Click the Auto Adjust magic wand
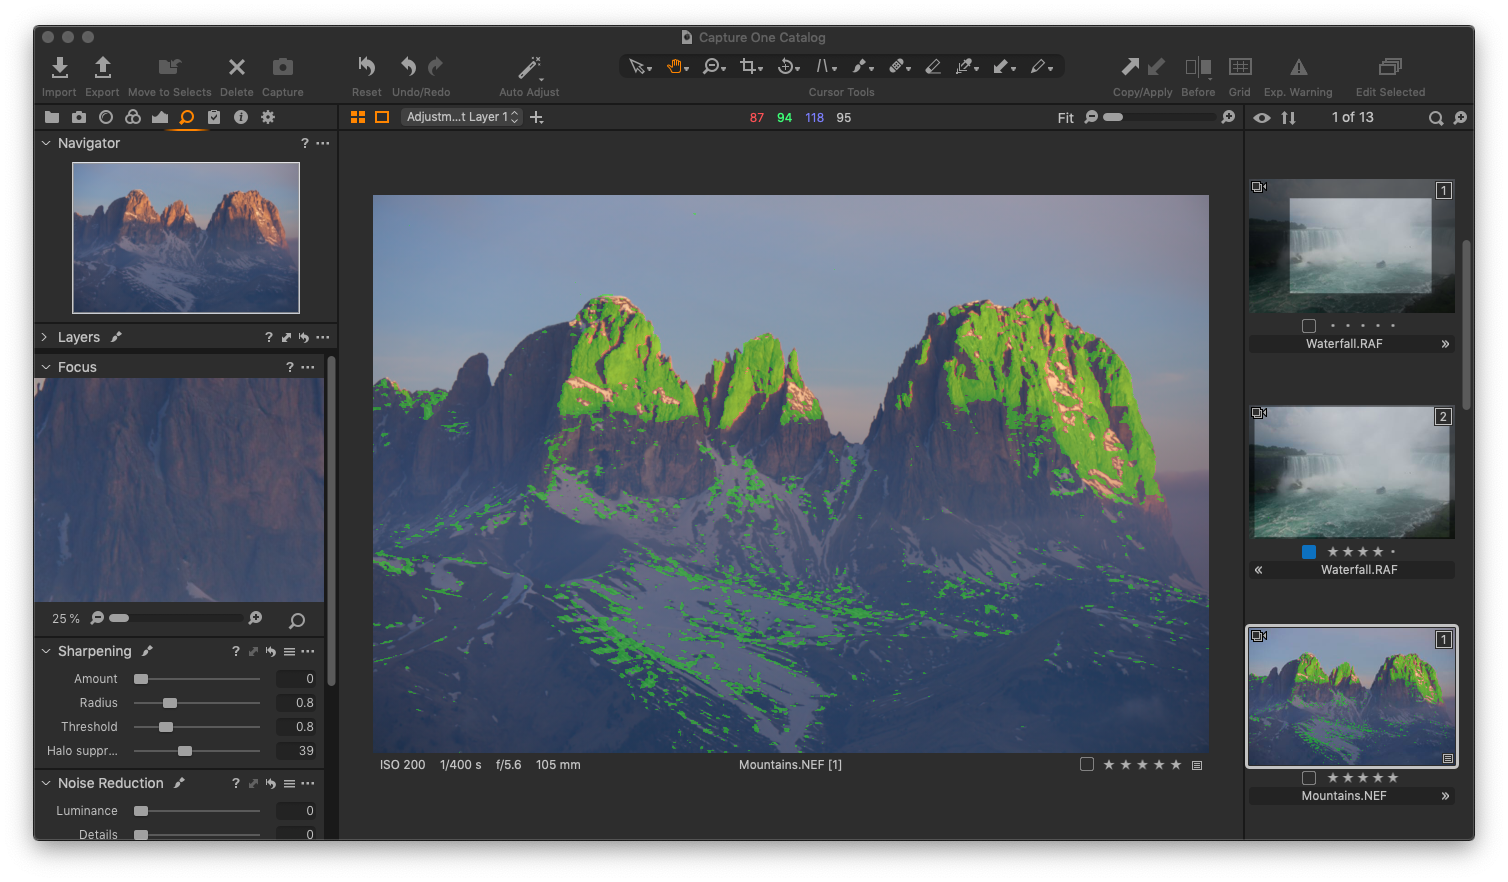This screenshot has height=882, width=1508. [x=529, y=68]
